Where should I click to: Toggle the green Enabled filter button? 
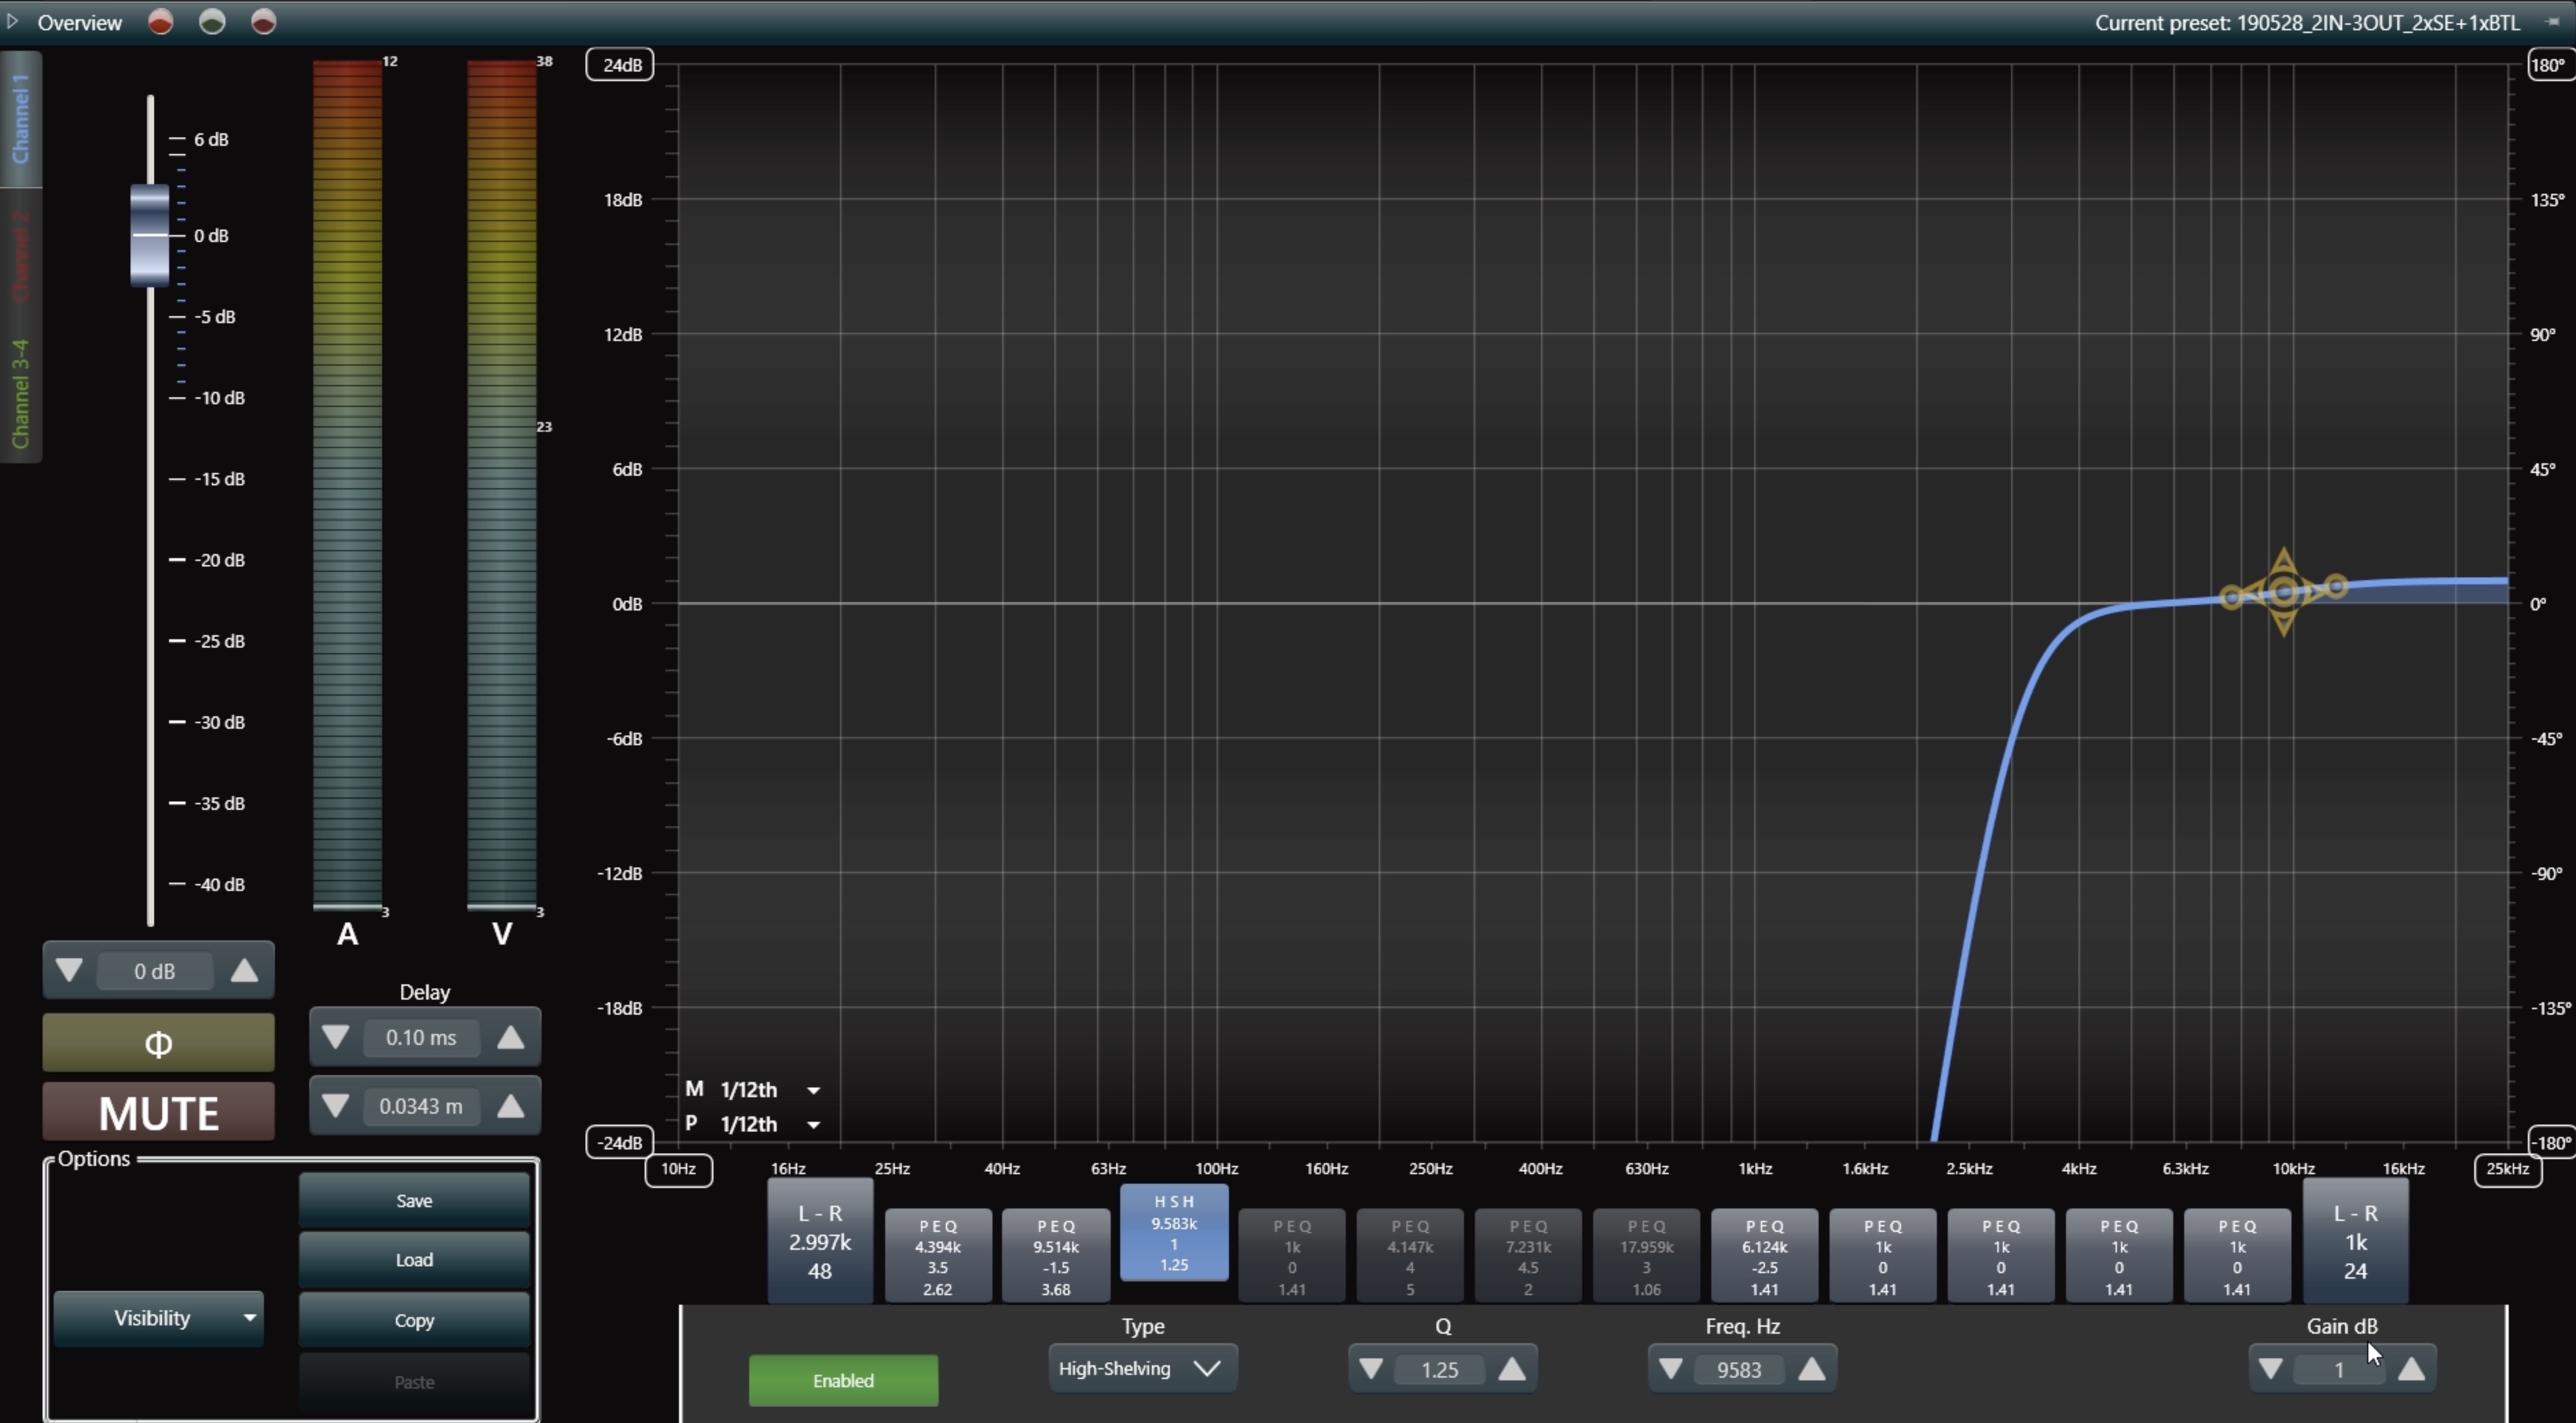tap(843, 1380)
